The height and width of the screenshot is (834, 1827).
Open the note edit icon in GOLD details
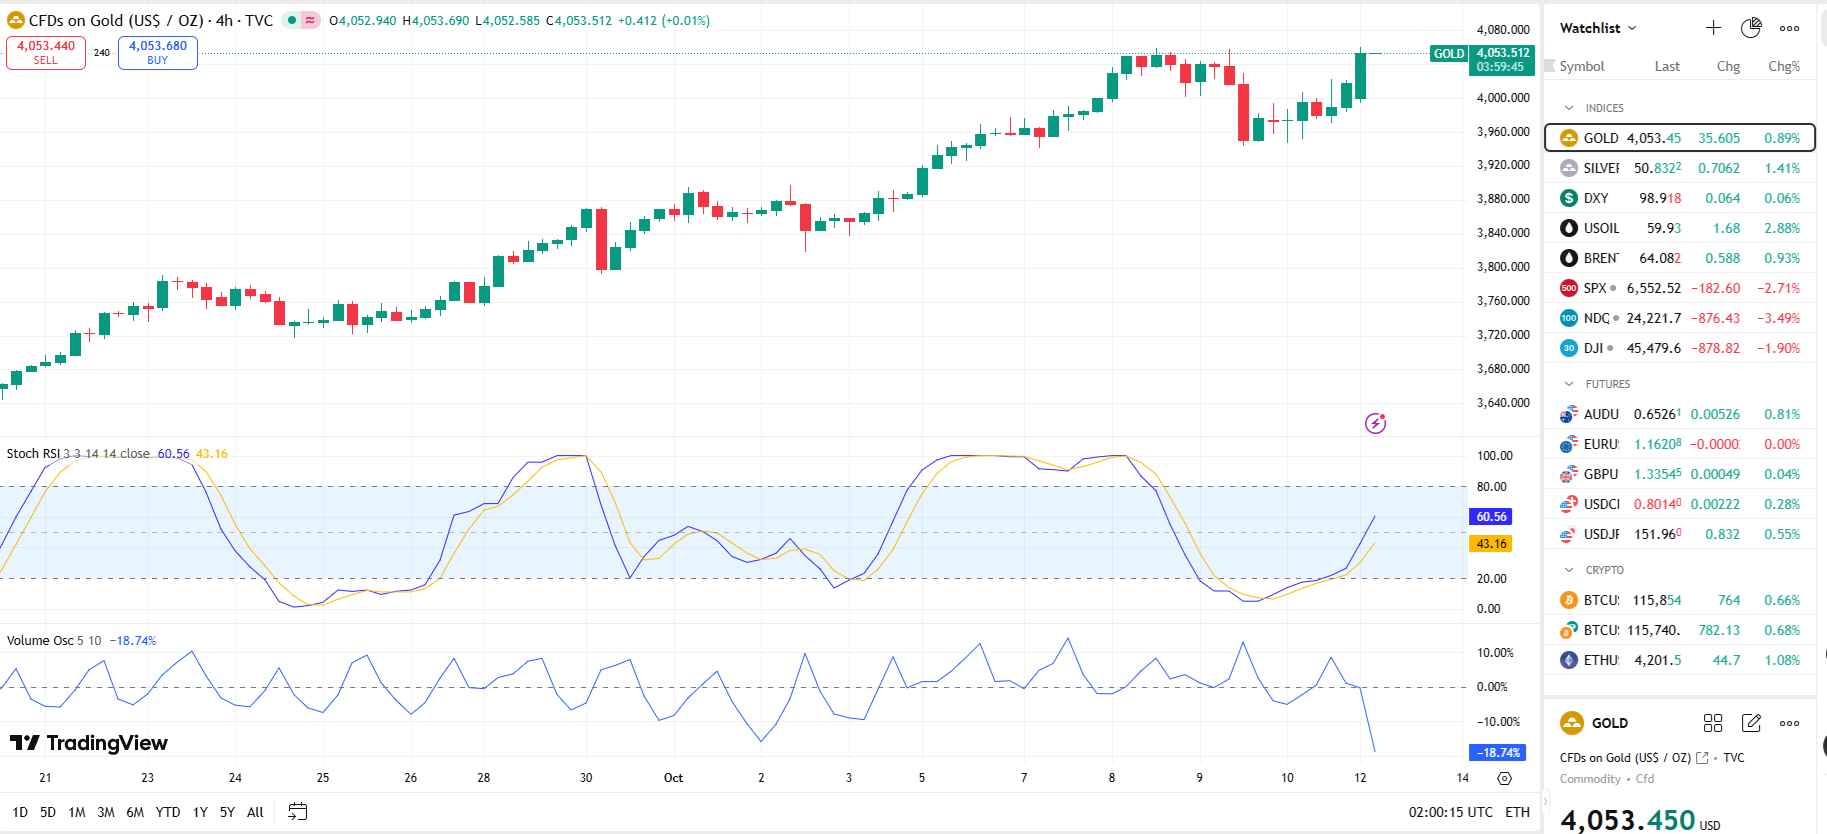pyautogui.click(x=1751, y=723)
